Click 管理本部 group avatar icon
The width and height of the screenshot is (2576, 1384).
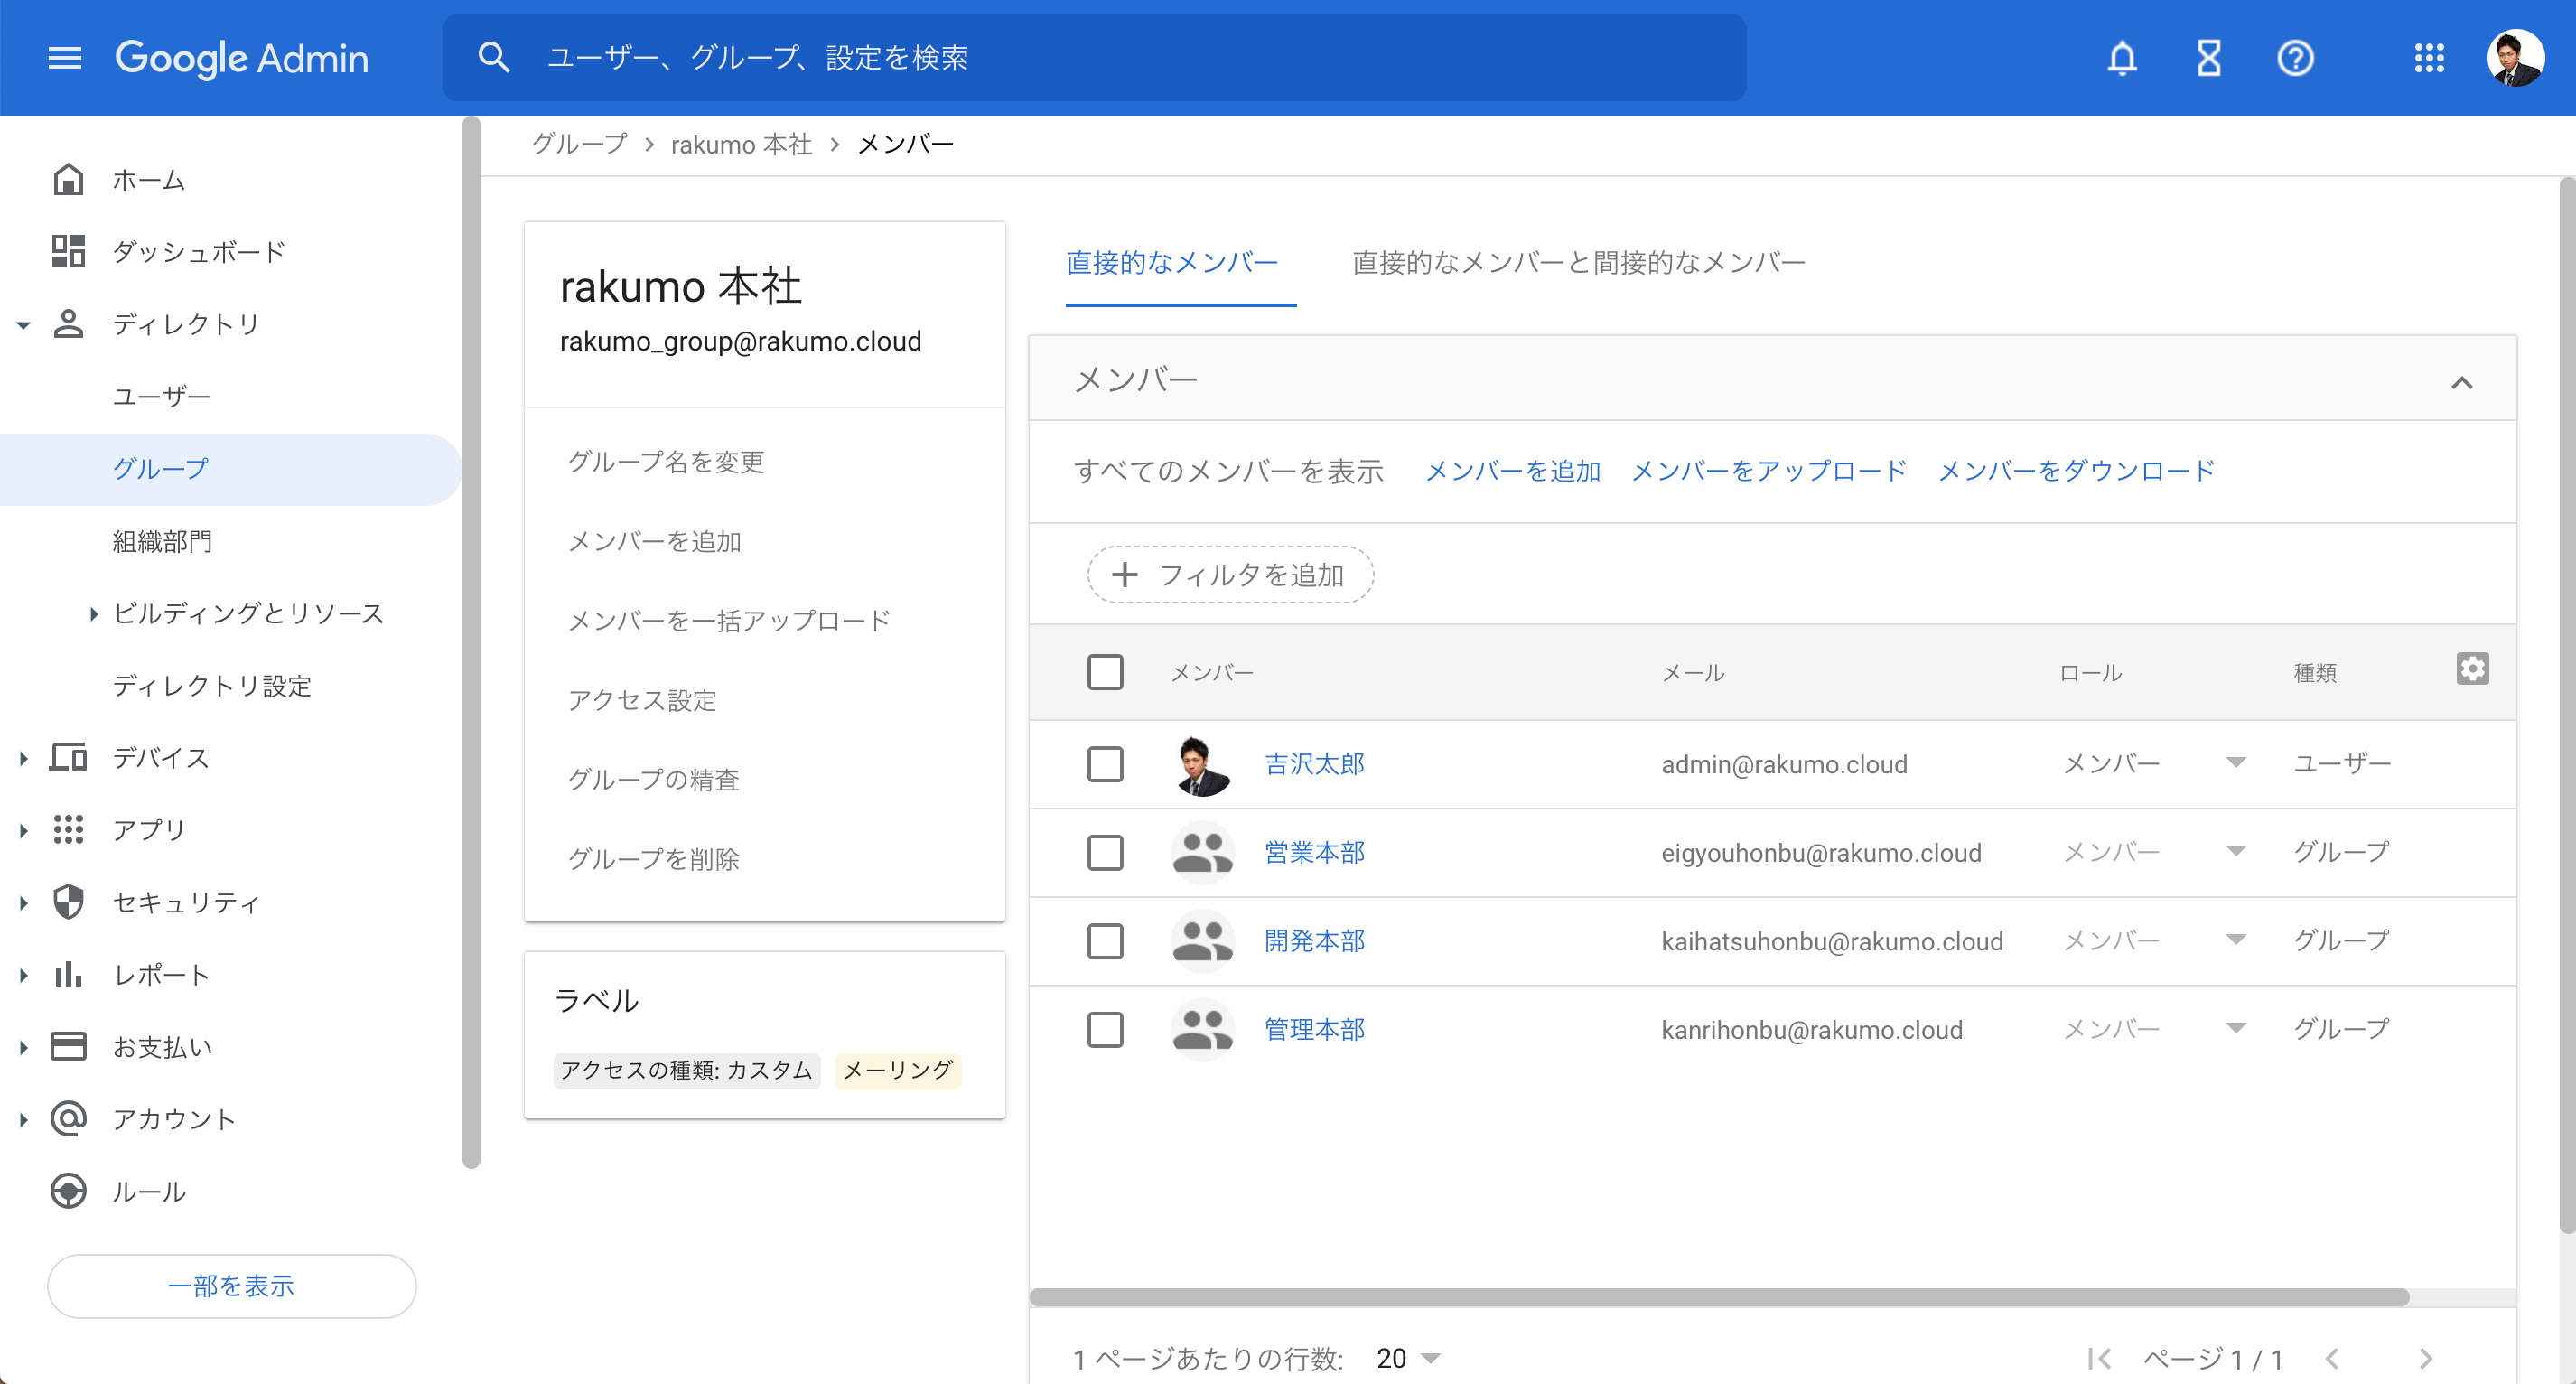(1202, 1029)
